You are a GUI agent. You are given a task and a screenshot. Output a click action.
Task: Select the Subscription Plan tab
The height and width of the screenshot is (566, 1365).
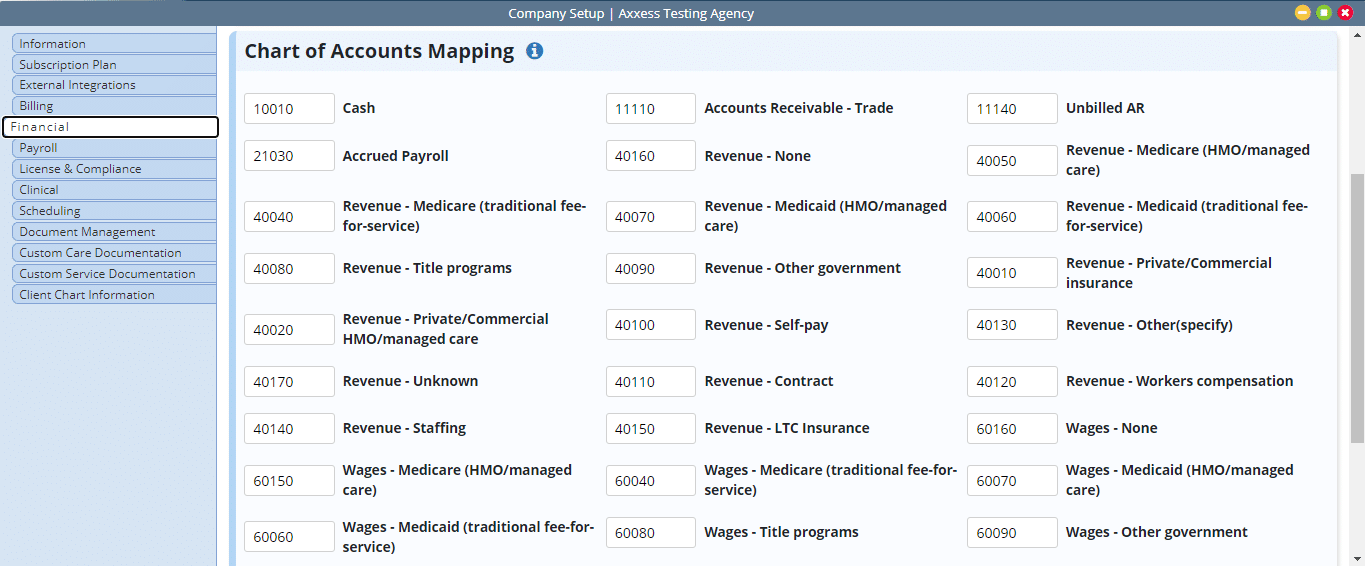[x=114, y=64]
